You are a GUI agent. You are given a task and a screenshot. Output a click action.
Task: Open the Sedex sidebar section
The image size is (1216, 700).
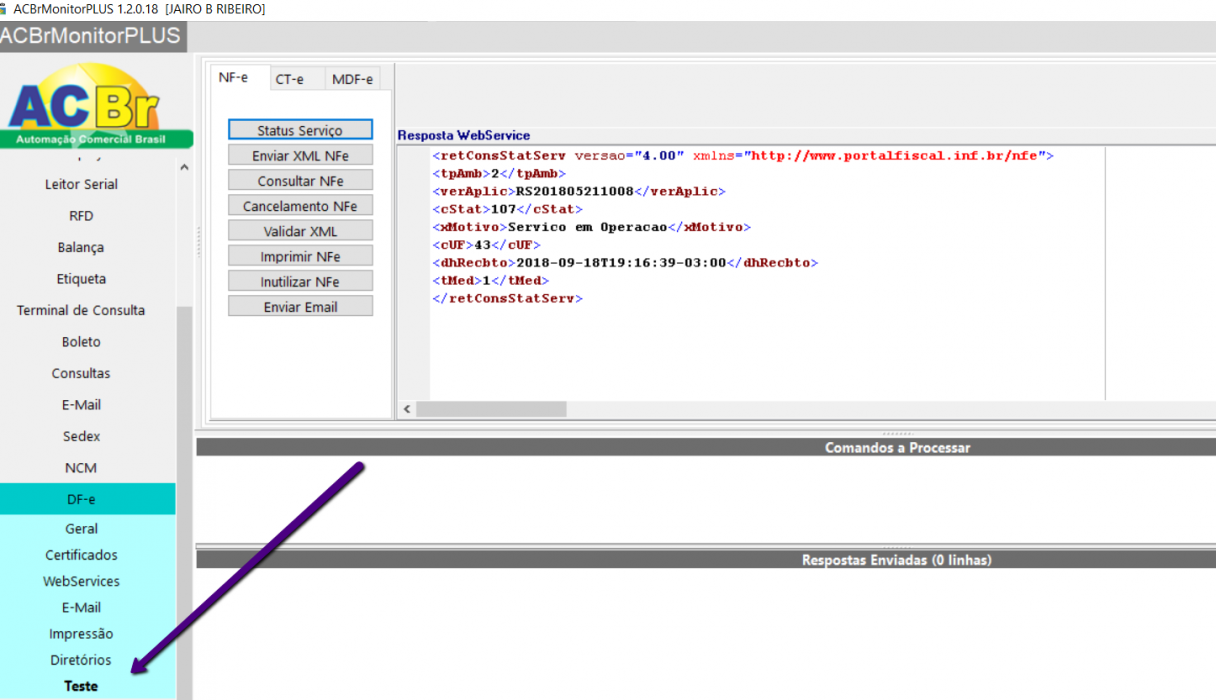81,436
